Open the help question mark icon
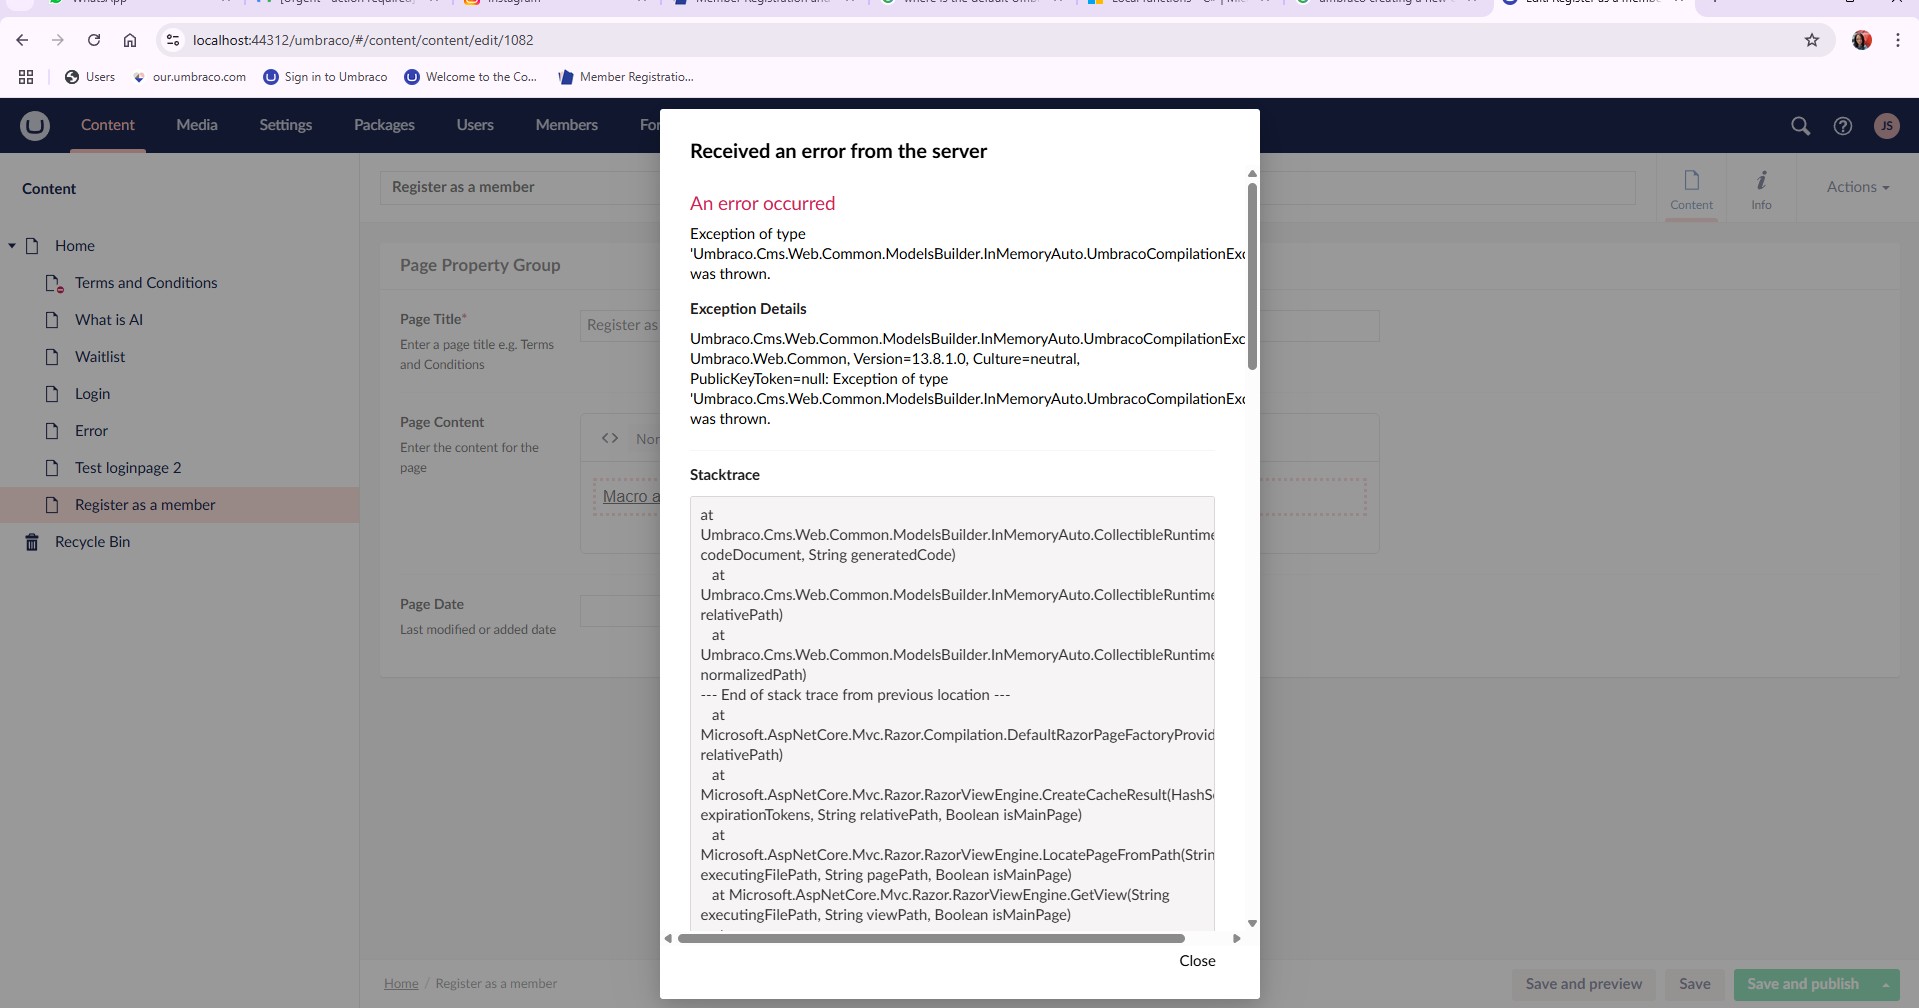The image size is (1919, 1008). tap(1842, 125)
